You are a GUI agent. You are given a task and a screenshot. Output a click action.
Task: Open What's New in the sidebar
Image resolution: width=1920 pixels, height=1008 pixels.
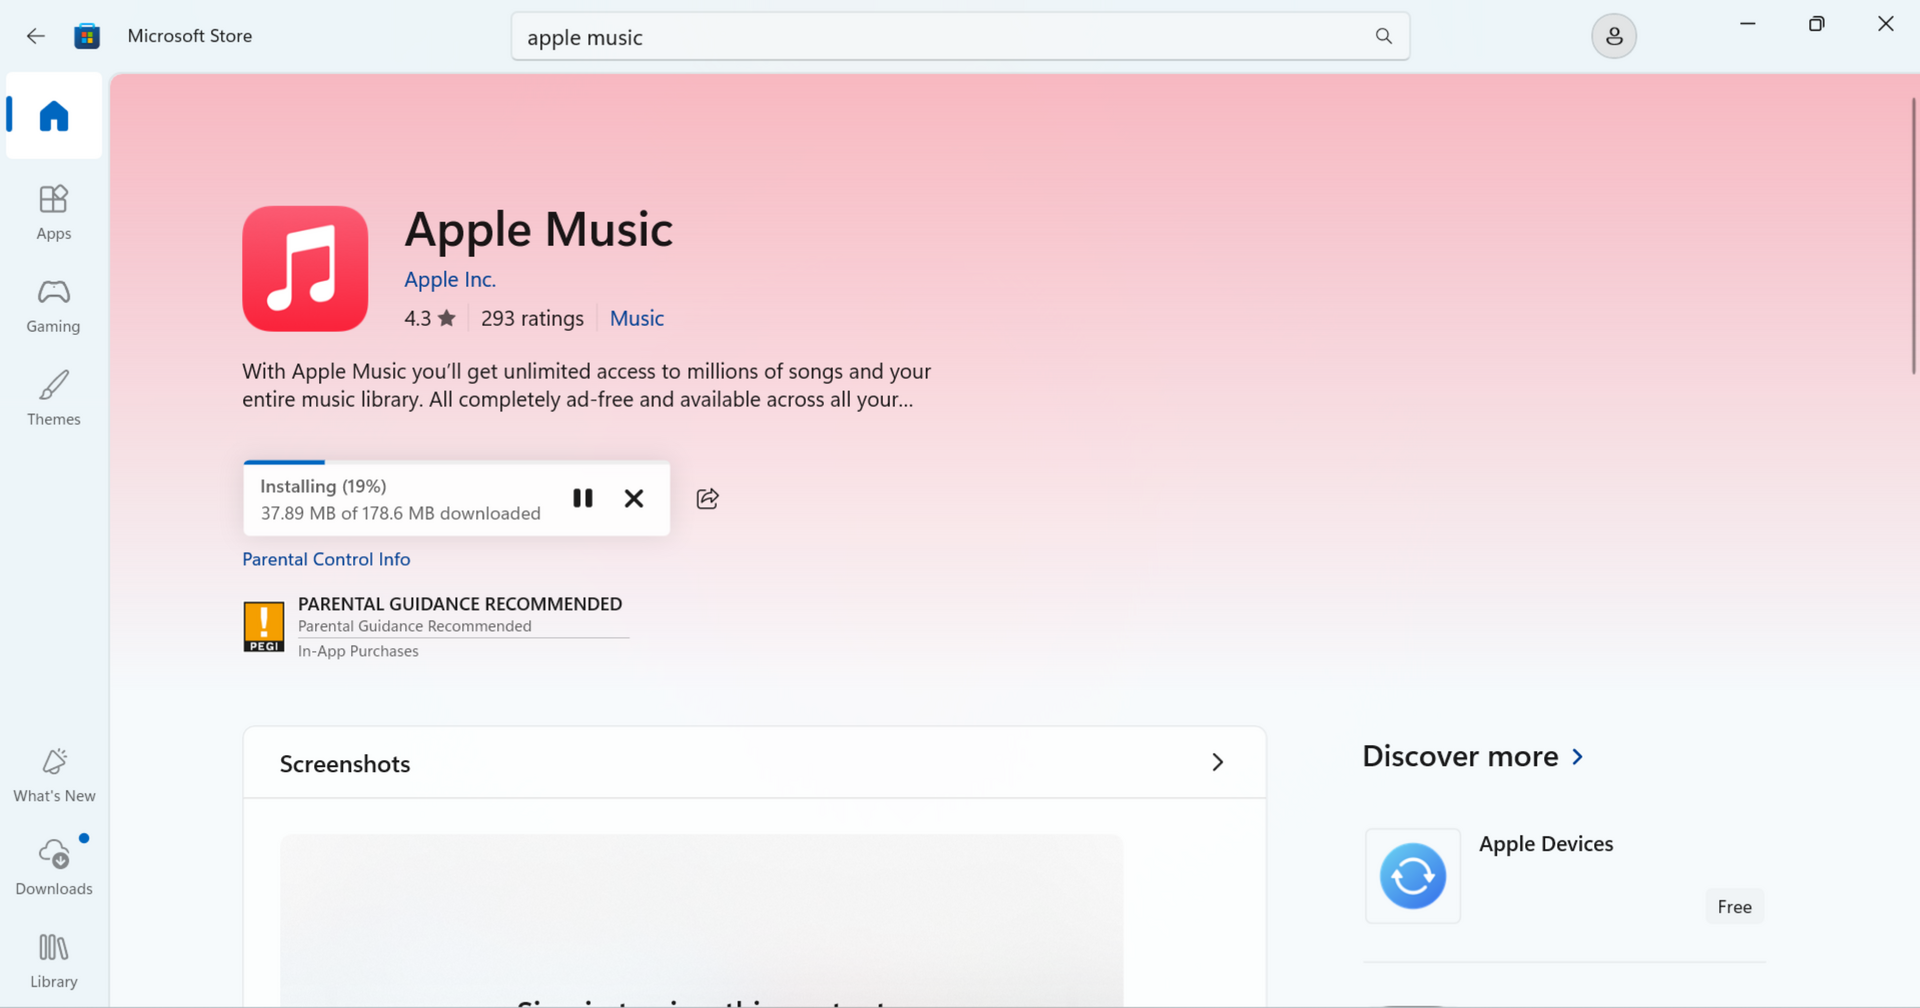click(x=54, y=775)
